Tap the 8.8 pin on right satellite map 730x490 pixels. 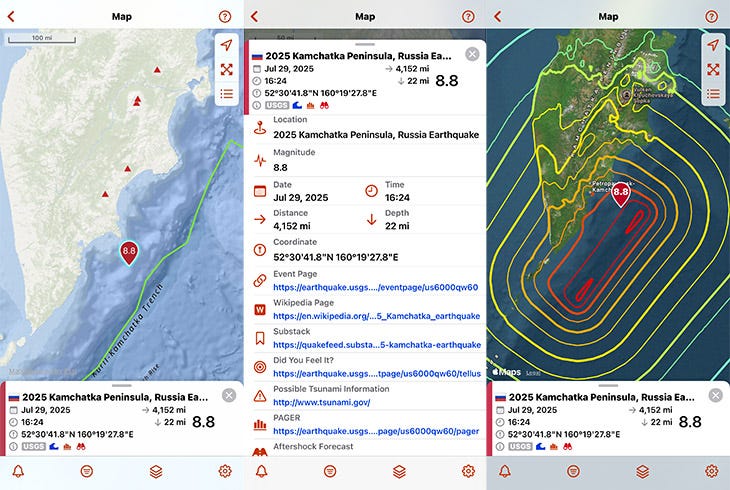[621, 194]
